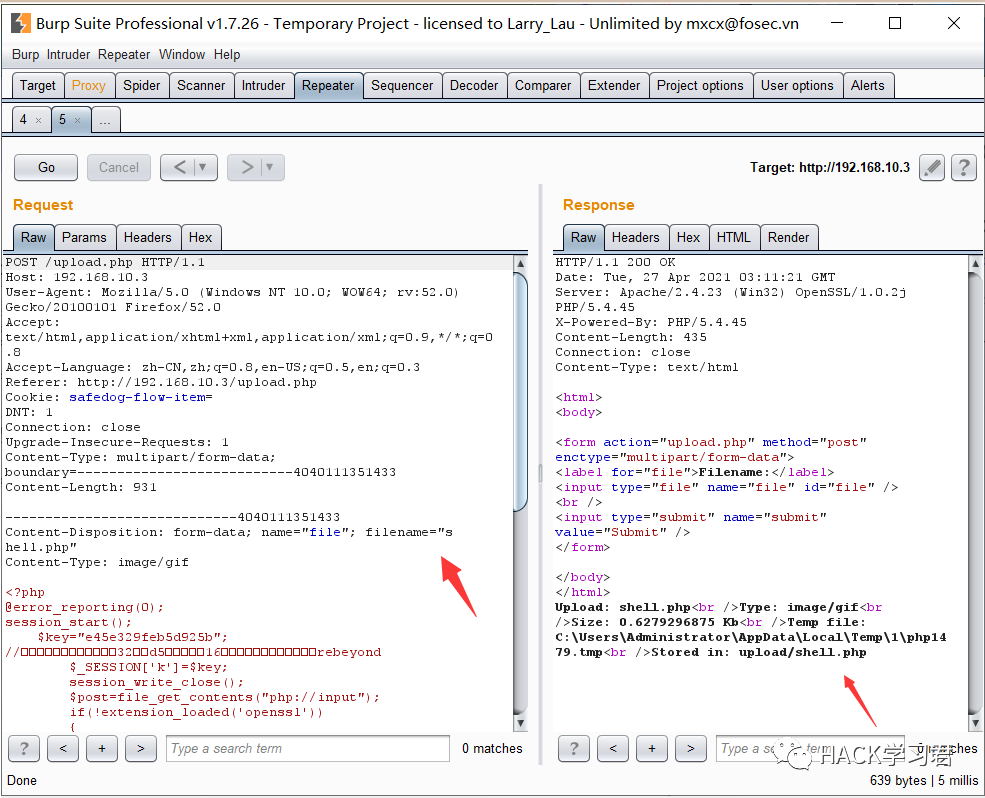This screenshot has width=985, height=798.
Task: Go to next match in request search
Action: click(141, 748)
